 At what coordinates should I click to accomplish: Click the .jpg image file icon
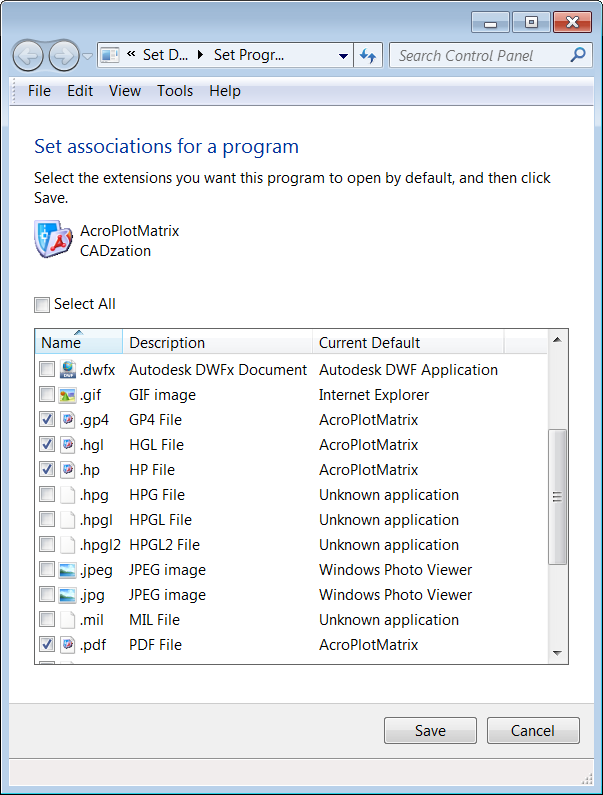pos(67,595)
